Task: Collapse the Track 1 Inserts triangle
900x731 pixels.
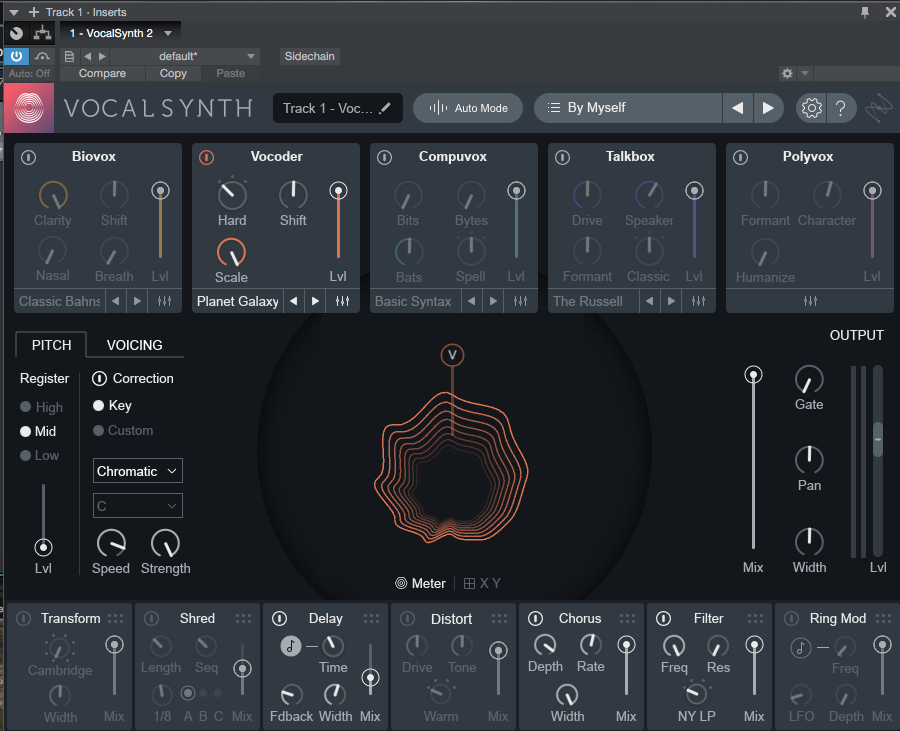Action: pyautogui.click(x=14, y=12)
